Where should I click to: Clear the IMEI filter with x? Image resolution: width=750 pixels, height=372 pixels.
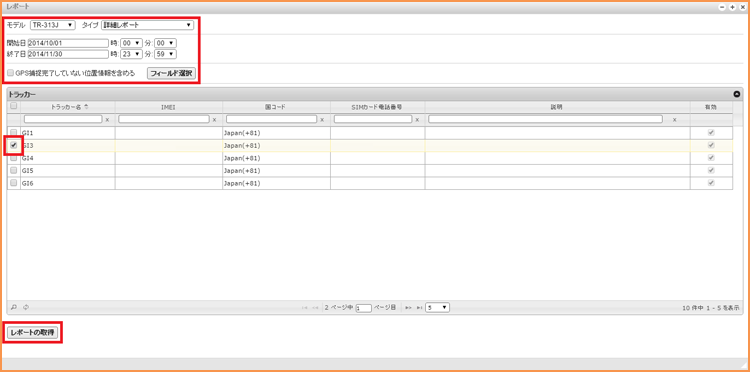[x=214, y=120]
